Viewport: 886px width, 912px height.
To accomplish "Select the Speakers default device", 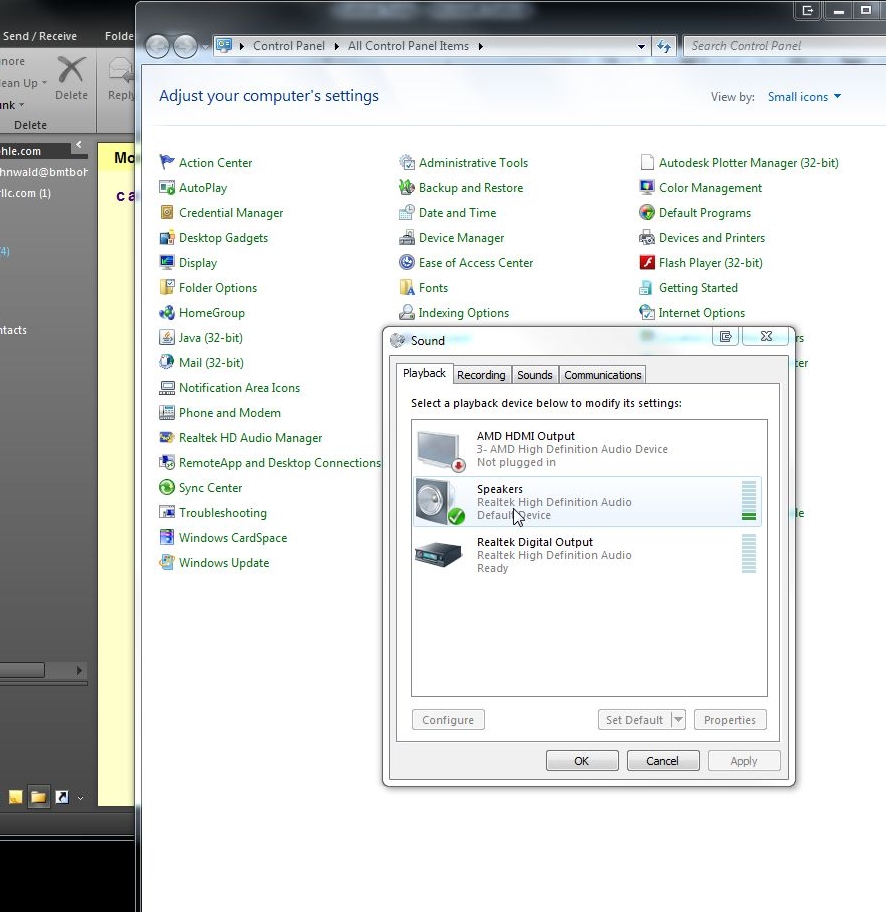I will click(587, 501).
